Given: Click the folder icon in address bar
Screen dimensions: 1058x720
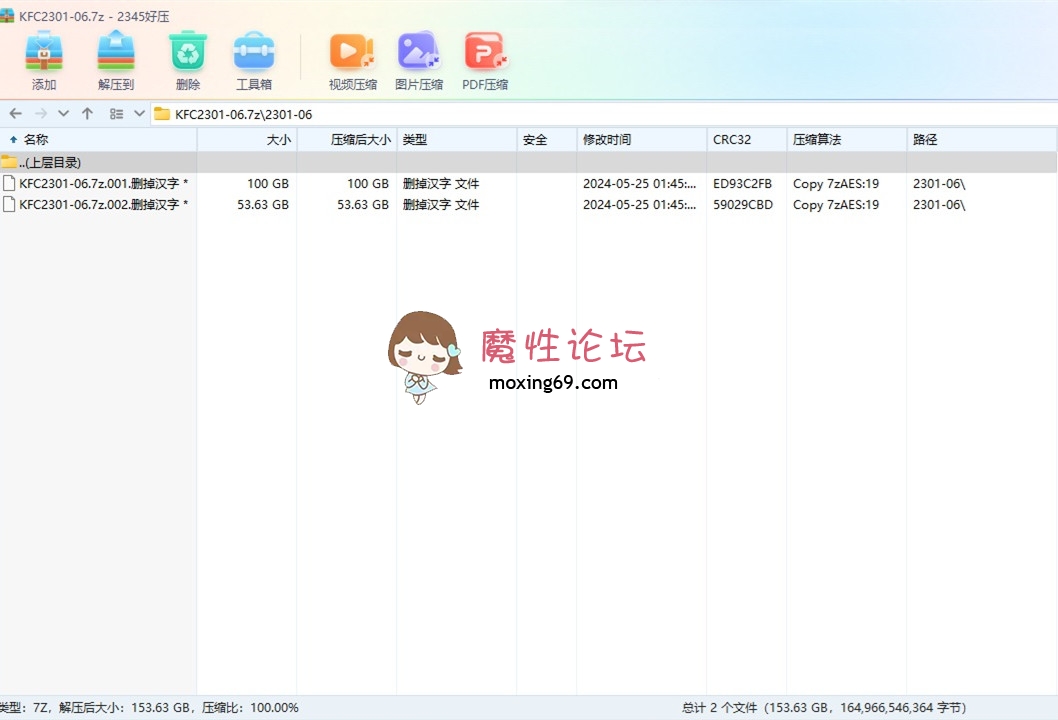Looking at the screenshot, I should tap(162, 113).
